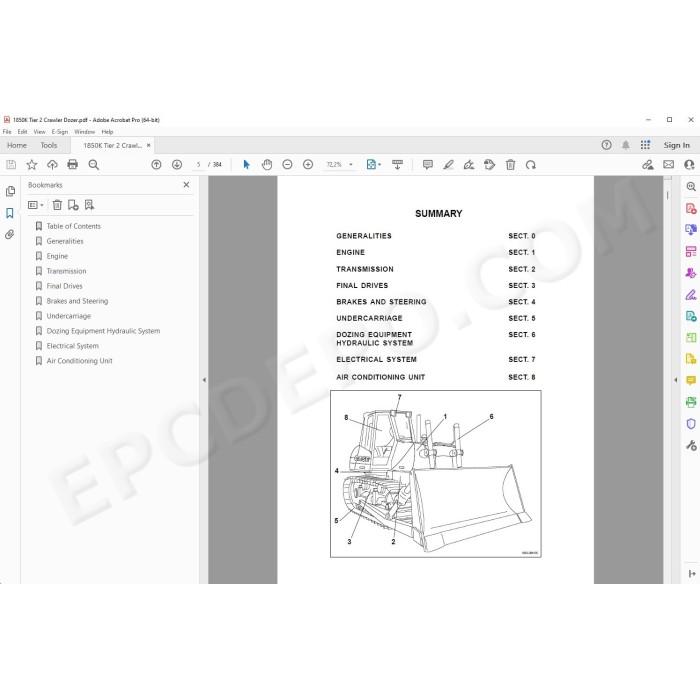The width and height of the screenshot is (700, 700).
Task: Jump to Final Drives bookmark
Action: point(64,286)
